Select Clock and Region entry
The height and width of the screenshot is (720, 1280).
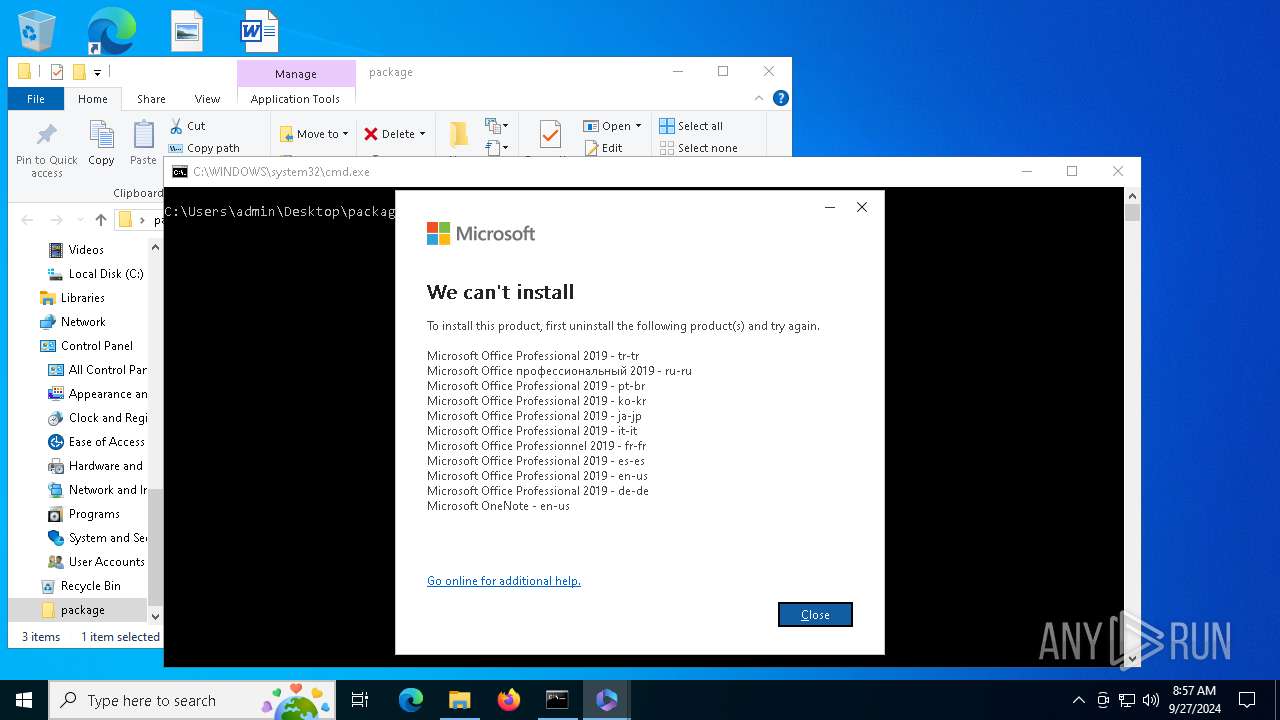pyautogui.click(x=98, y=418)
